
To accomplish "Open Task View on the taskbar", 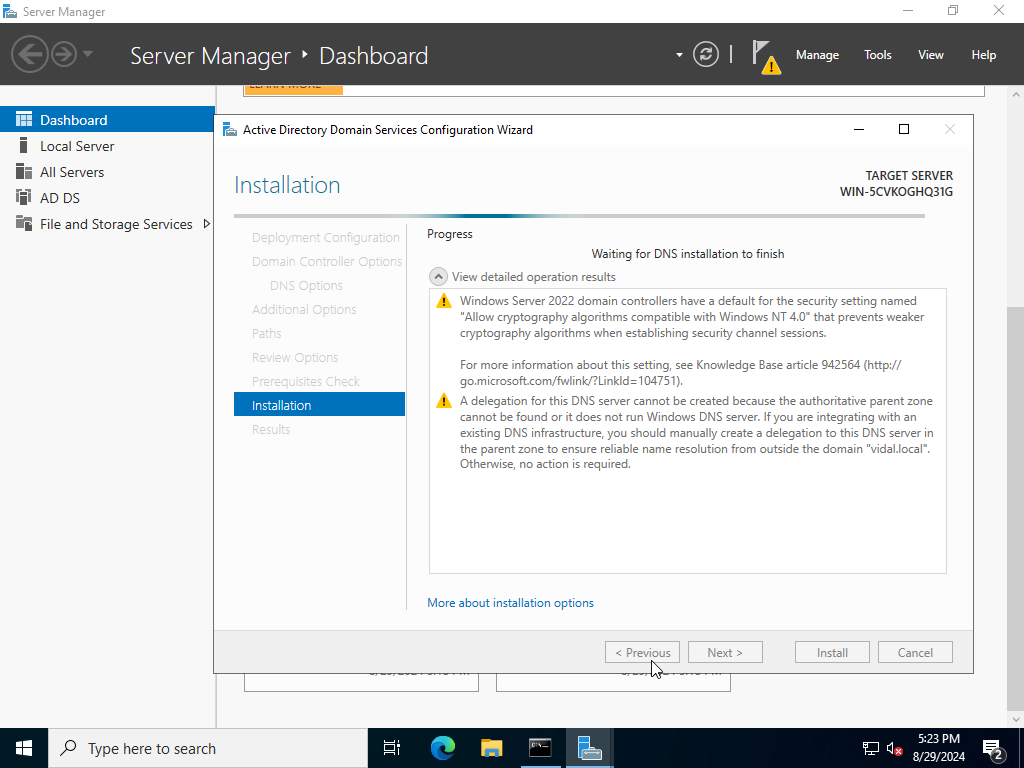I will pos(392,748).
